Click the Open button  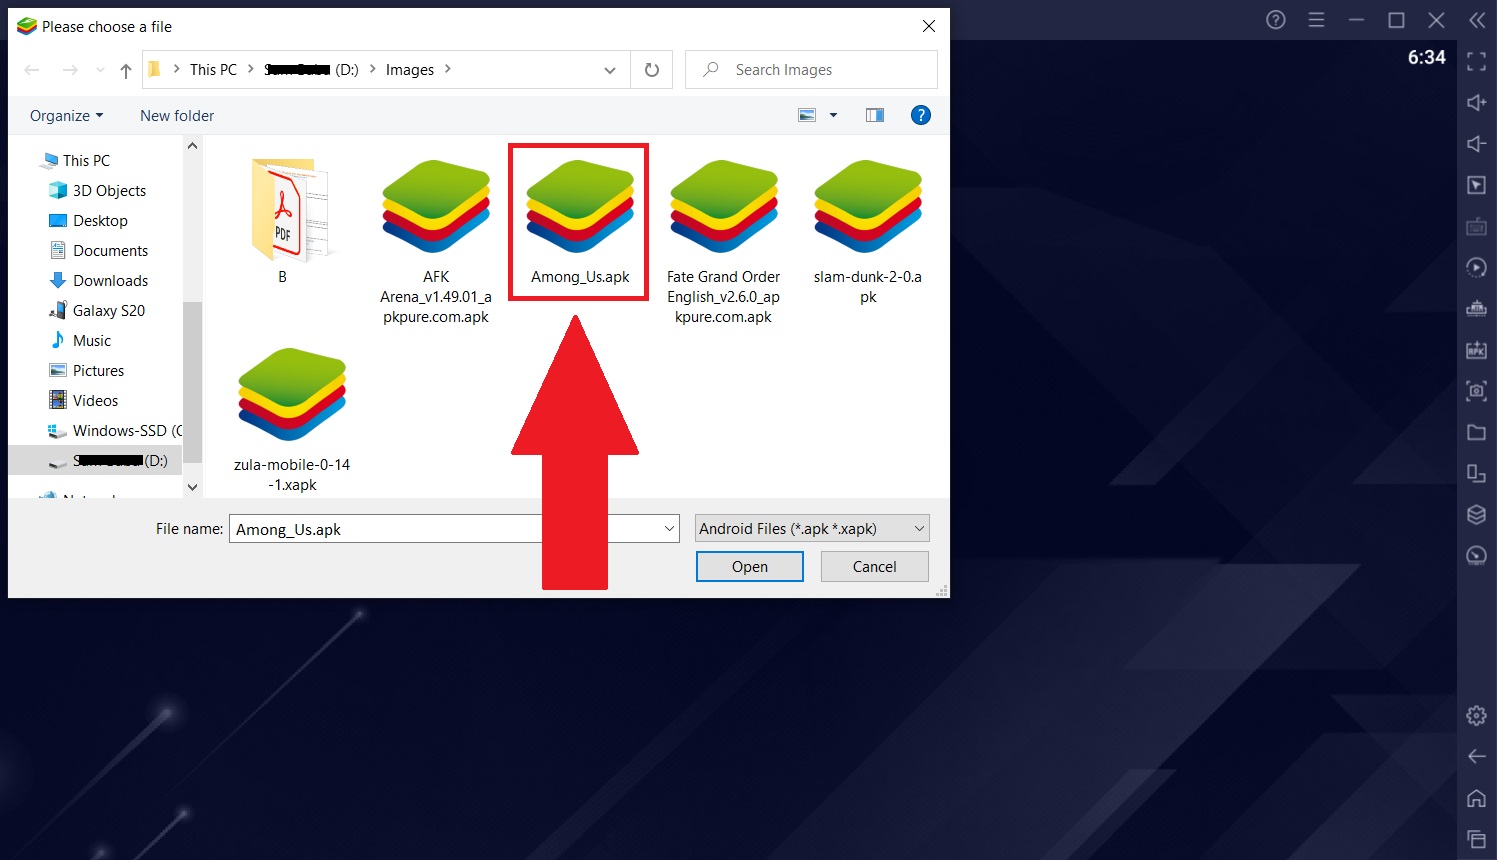tap(750, 566)
